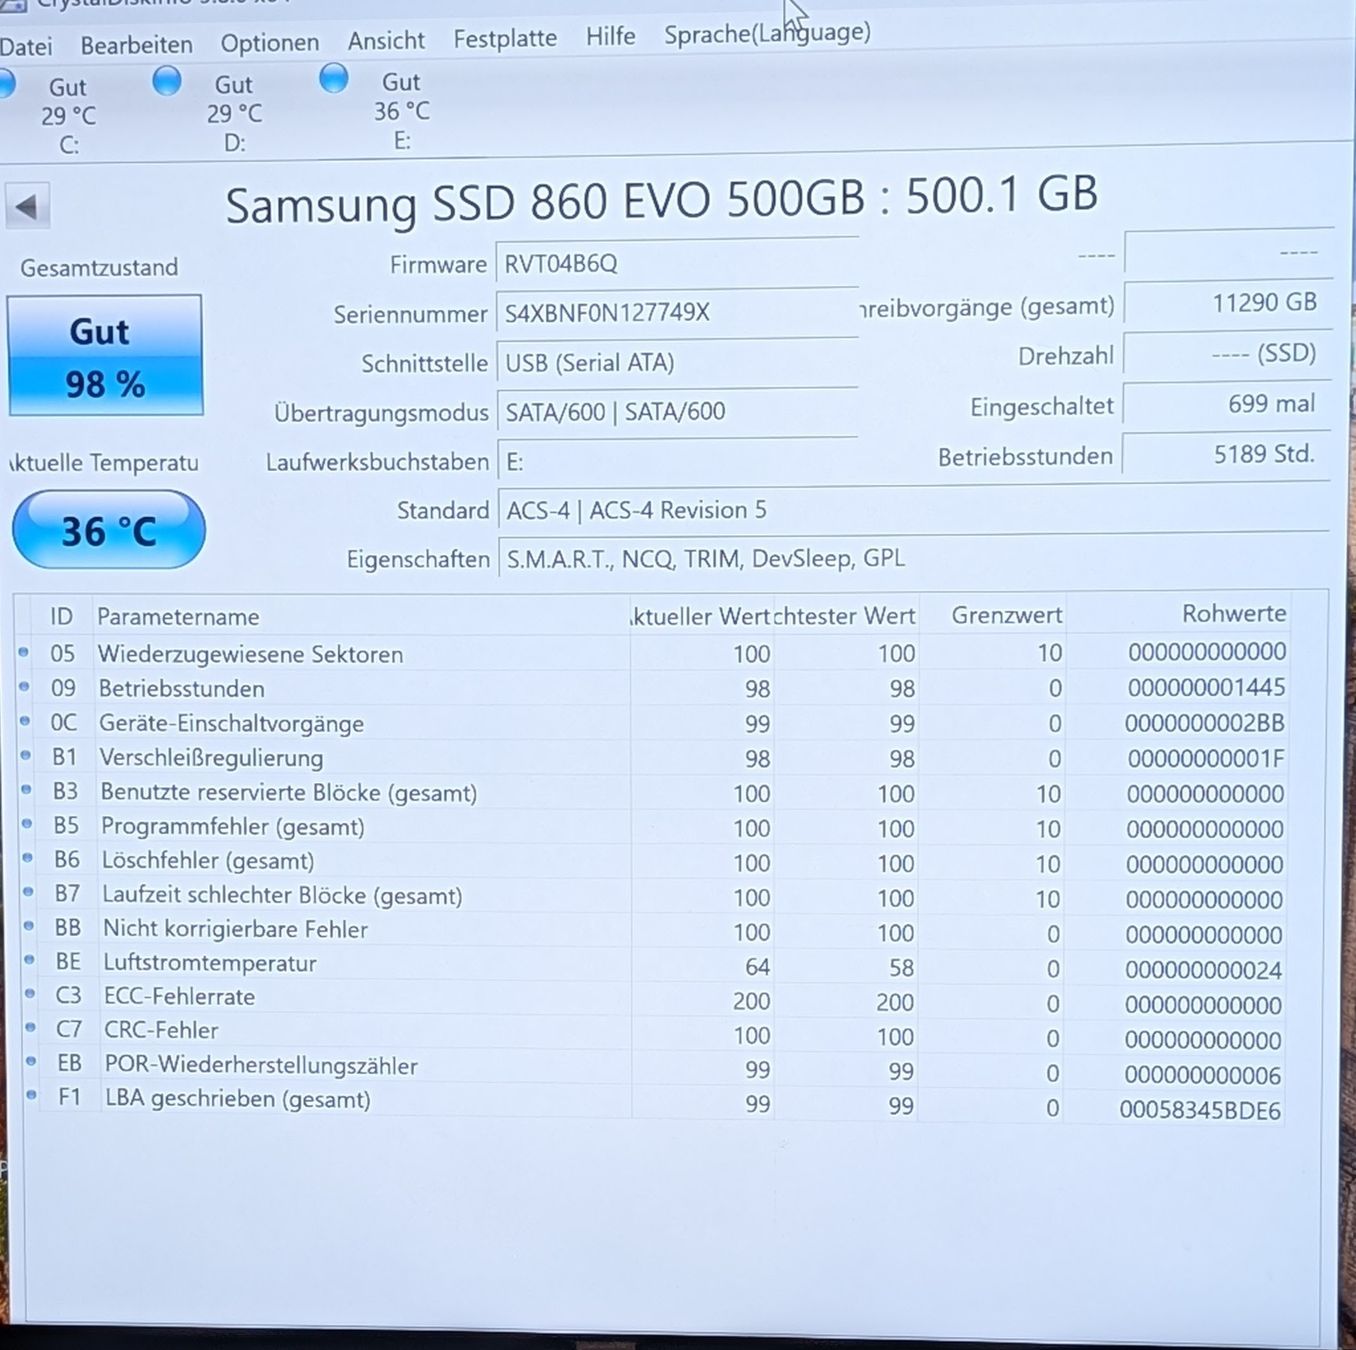1356x1350 pixels.
Task: Click the Standard field ACS-4 Revision 5
Action: pyautogui.click(x=914, y=510)
